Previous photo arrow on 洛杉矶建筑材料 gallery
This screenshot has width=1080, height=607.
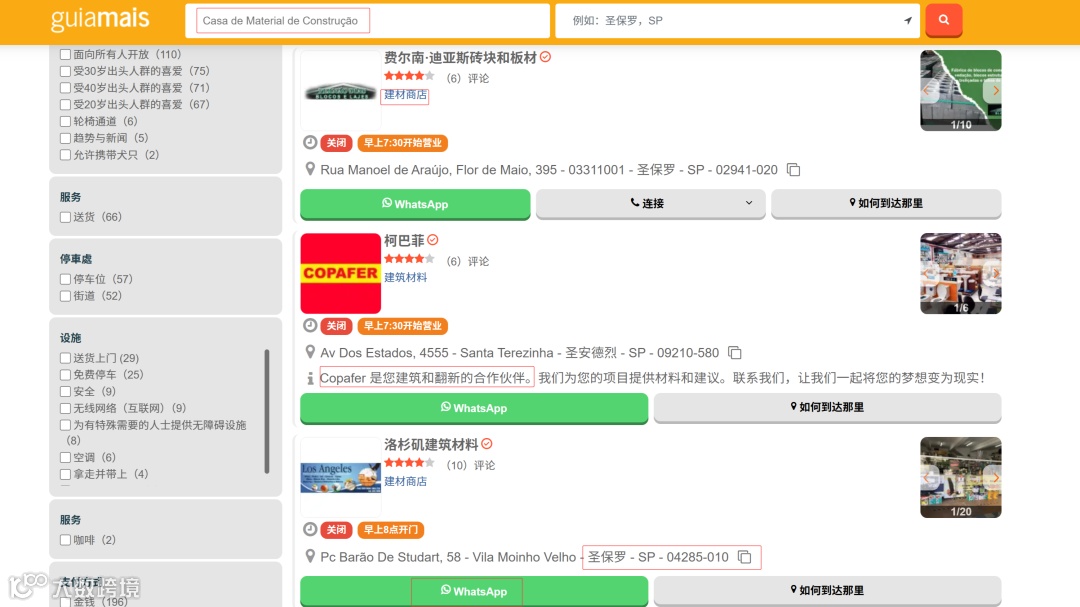[x=927, y=477]
